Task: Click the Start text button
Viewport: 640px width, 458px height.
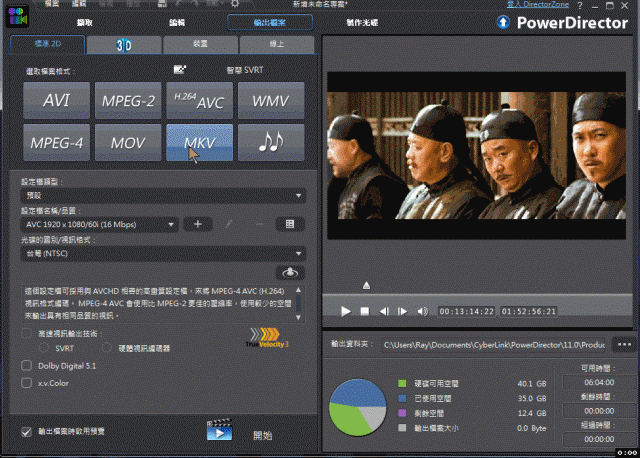Action: tap(262, 435)
